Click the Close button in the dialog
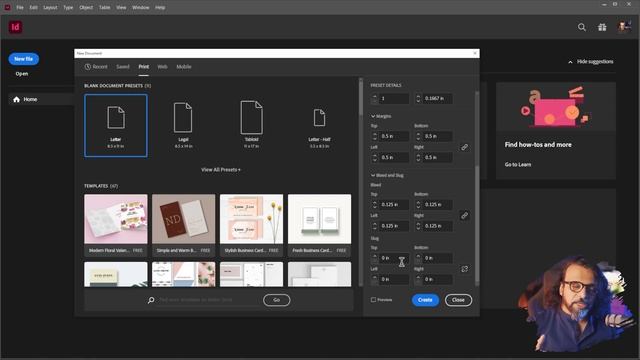640x360 pixels. [458, 300]
